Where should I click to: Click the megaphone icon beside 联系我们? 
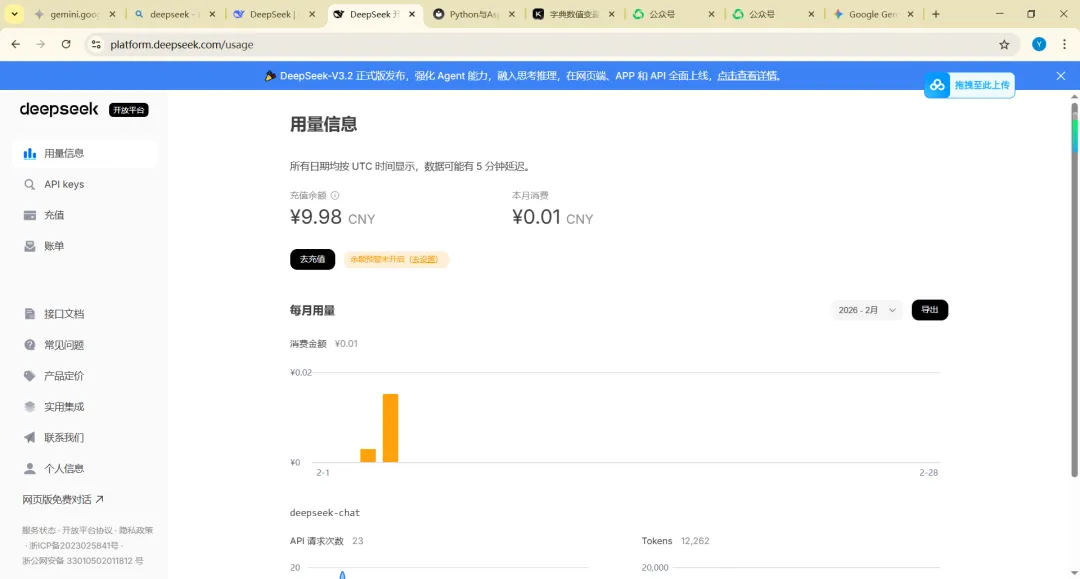pyautogui.click(x=30, y=438)
